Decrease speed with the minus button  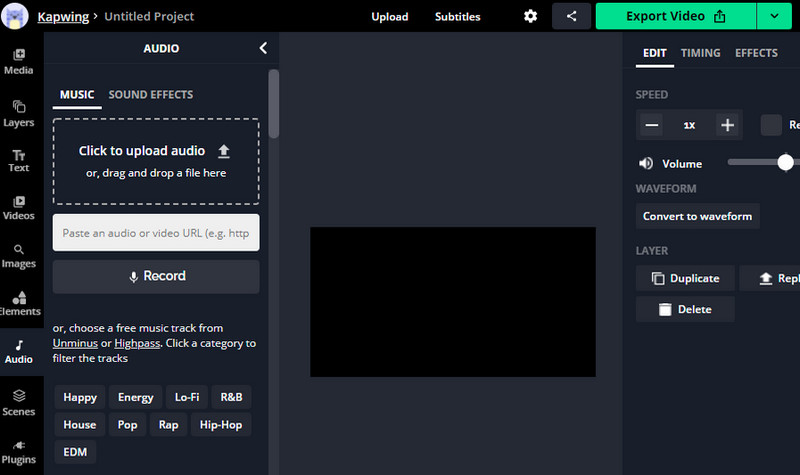(652, 125)
